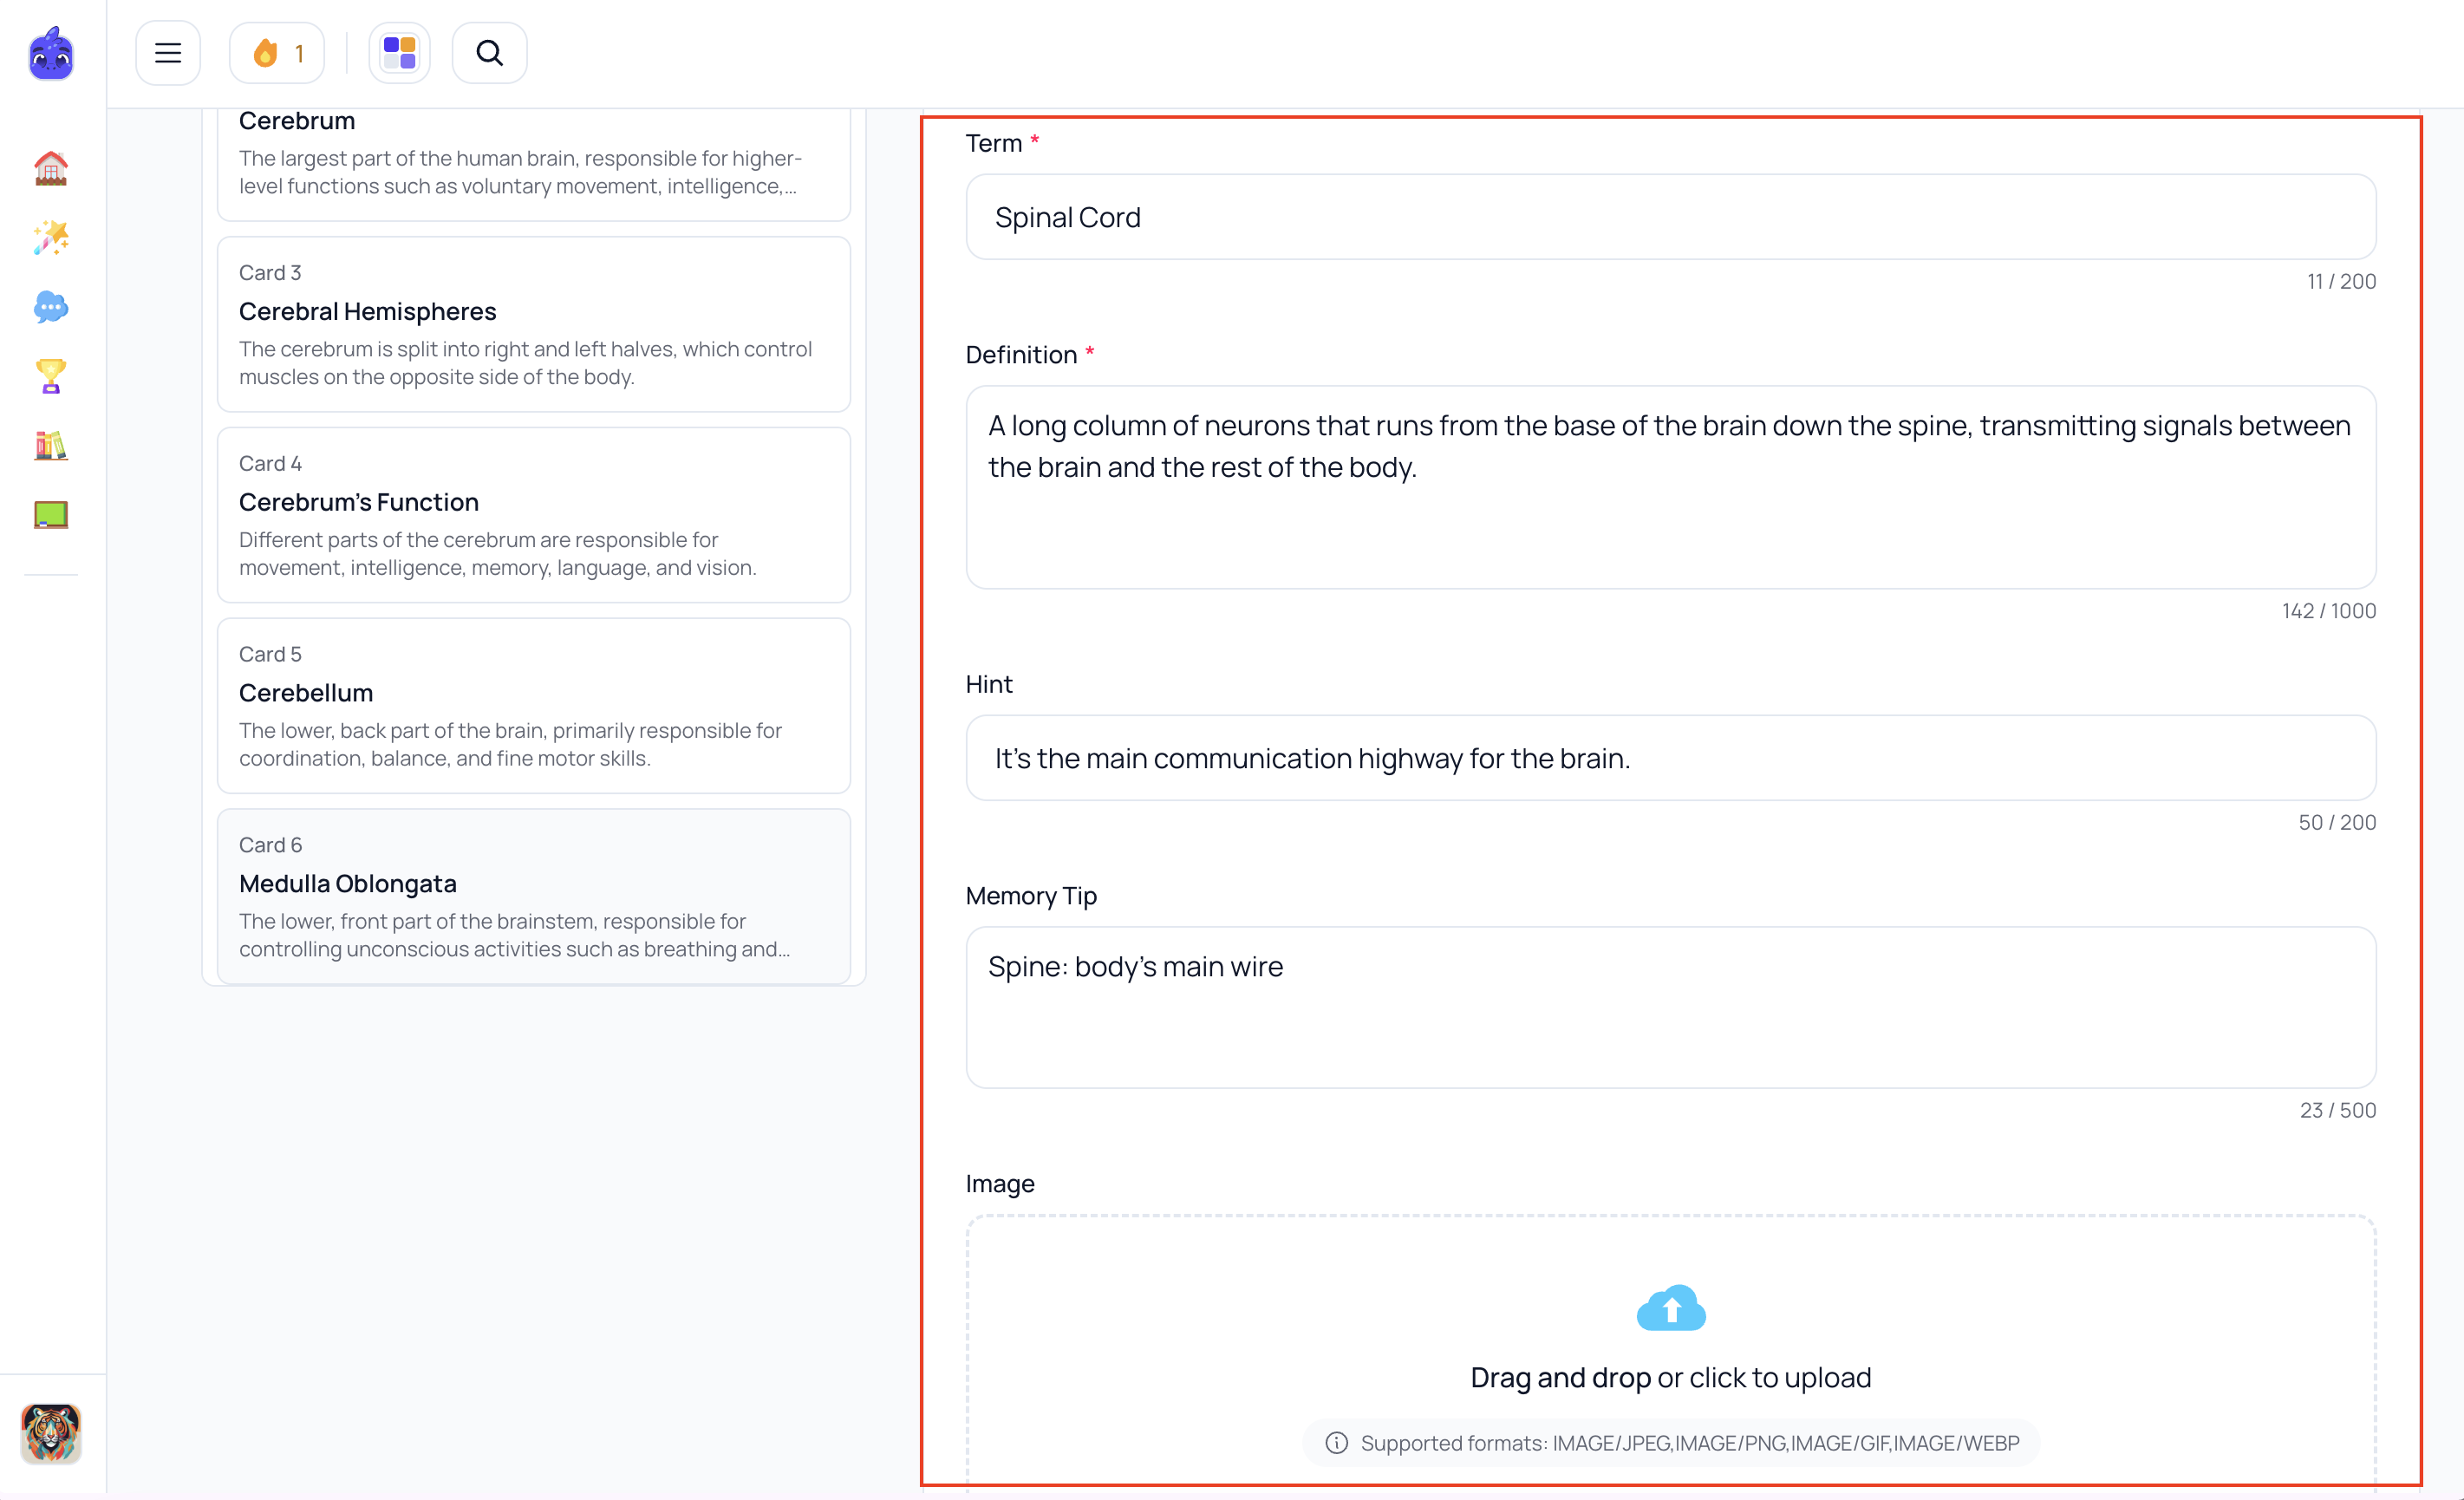
Task: Click the 'Image' section label
Action: click(x=1000, y=1184)
